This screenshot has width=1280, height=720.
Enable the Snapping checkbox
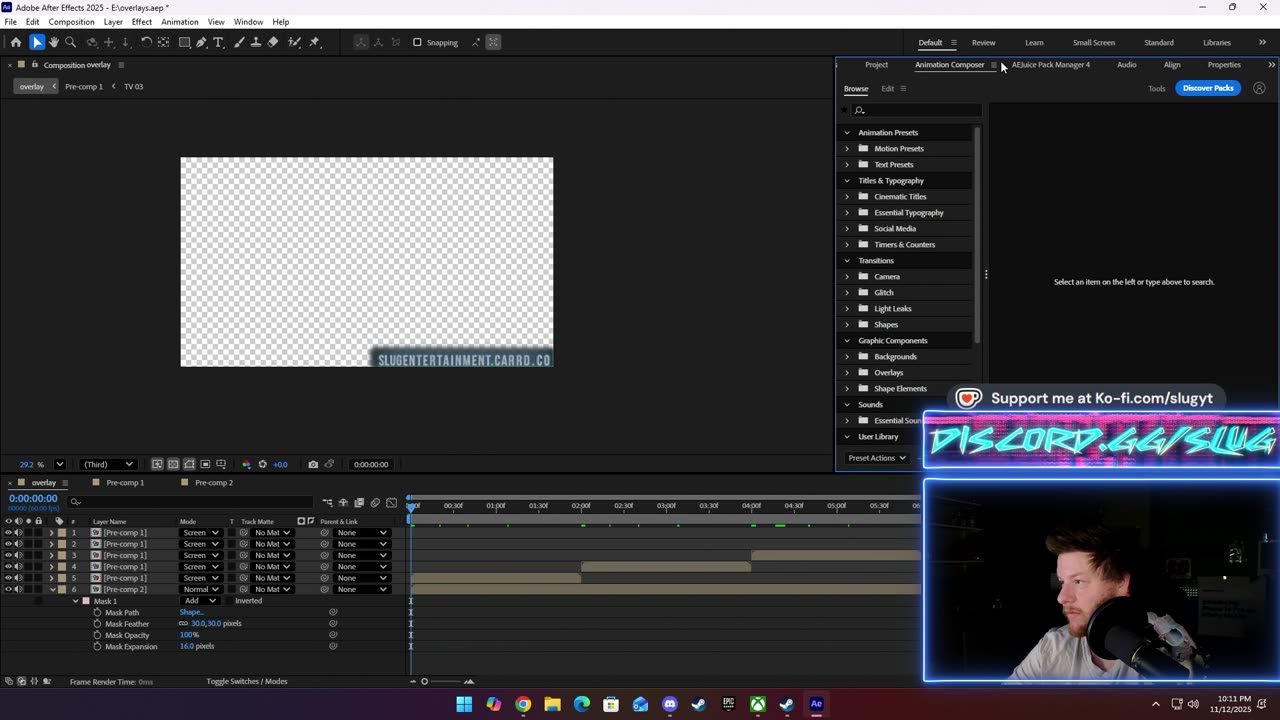click(x=418, y=42)
